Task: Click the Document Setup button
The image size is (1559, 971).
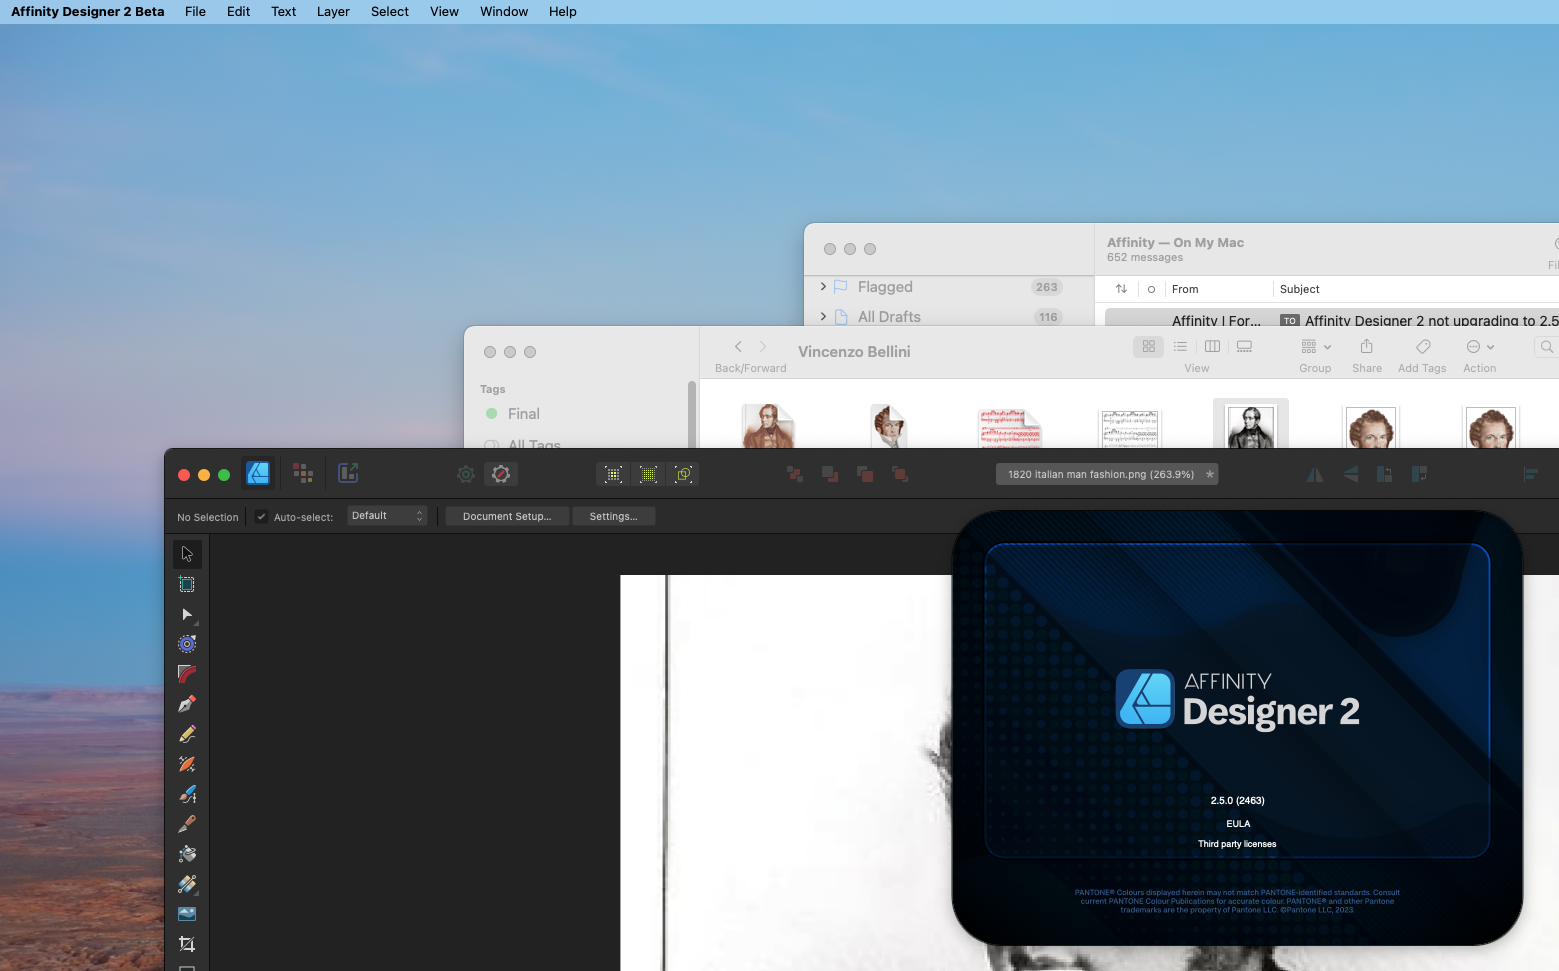Action: (x=506, y=516)
